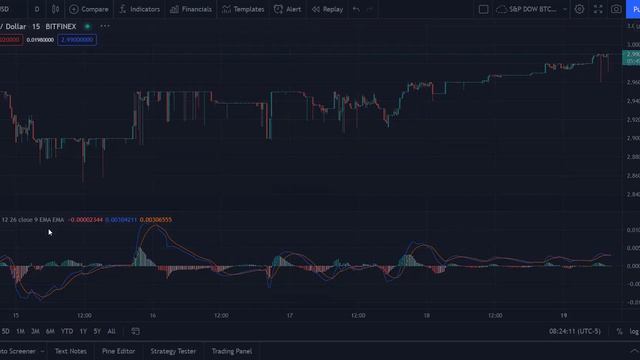Toggle percent scale mode
This screenshot has width=640, height=360.
[619, 331]
